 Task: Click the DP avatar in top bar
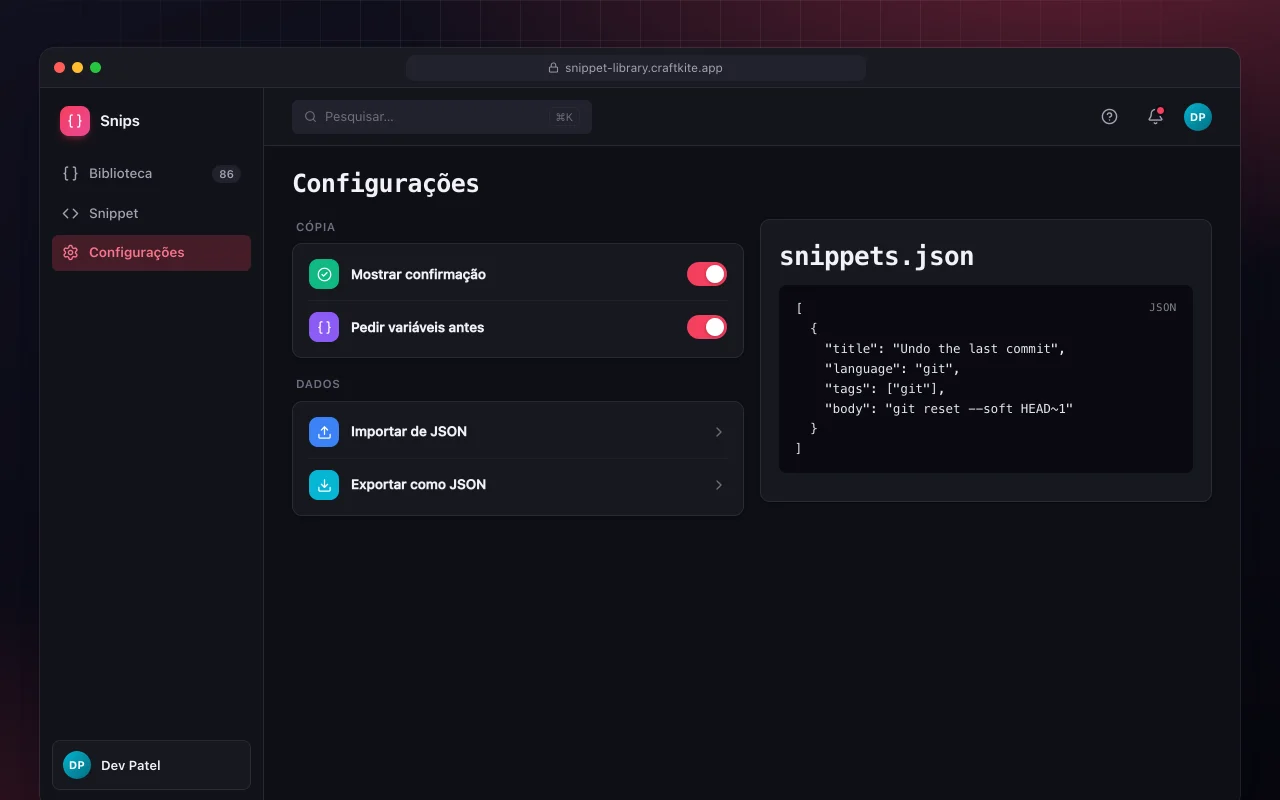1198,117
